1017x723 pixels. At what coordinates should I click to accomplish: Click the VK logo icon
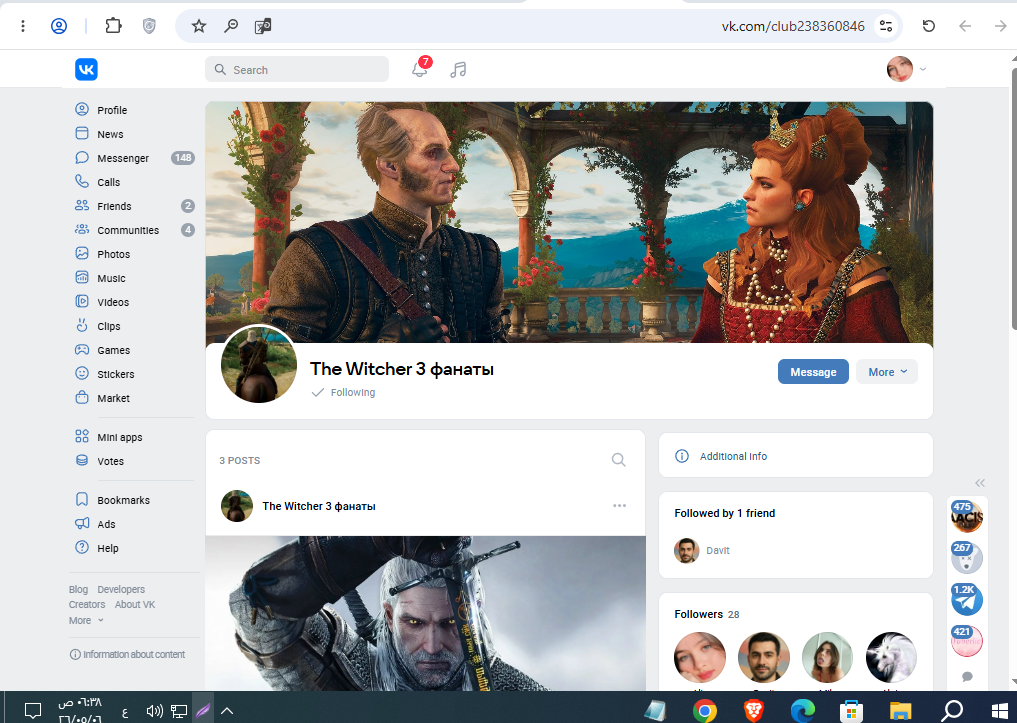click(86, 69)
